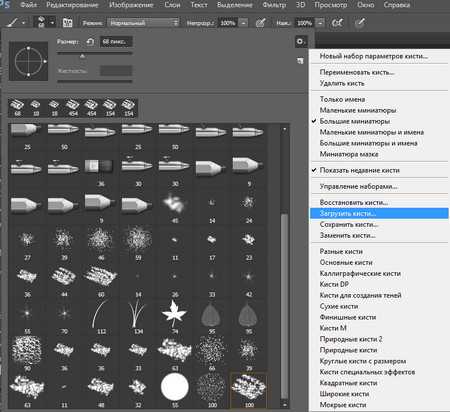Open the Окно menu
Screen dimensions: 450x412
click(x=366, y=5)
